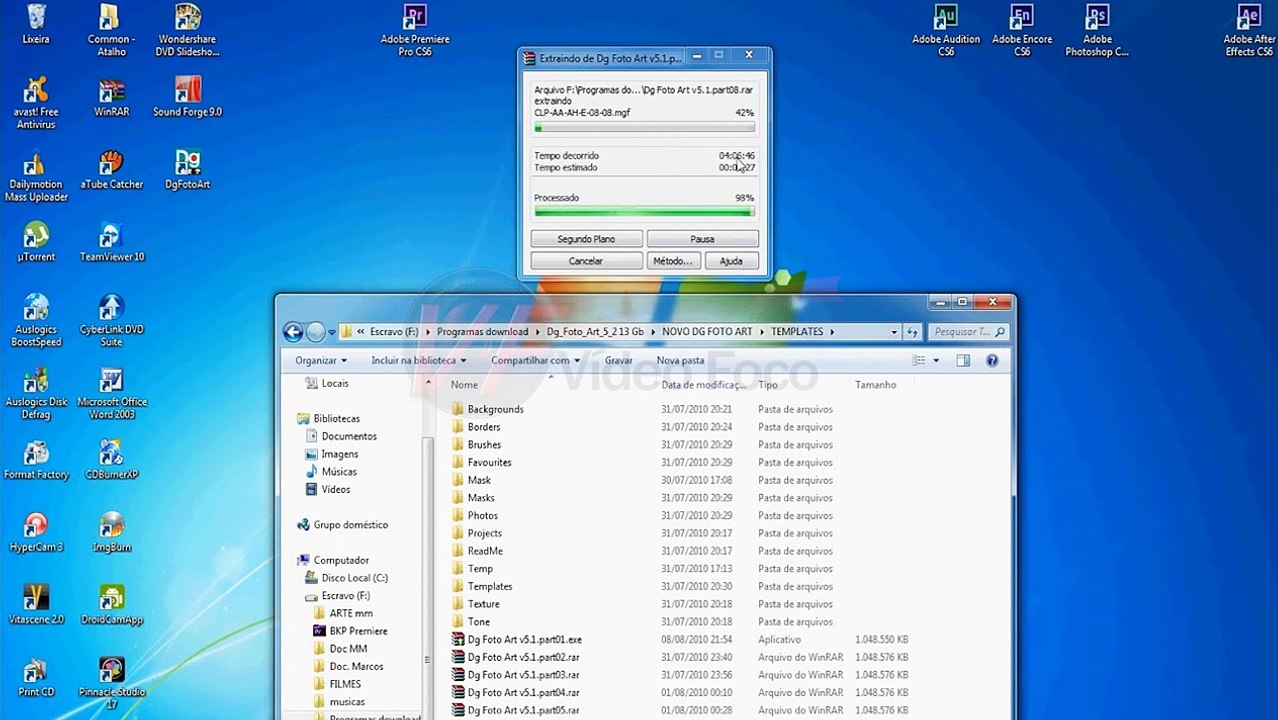Image resolution: width=1278 pixels, height=720 pixels.
Task: Click Nova pasta in Explorer toolbar
Action: coord(680,360)
